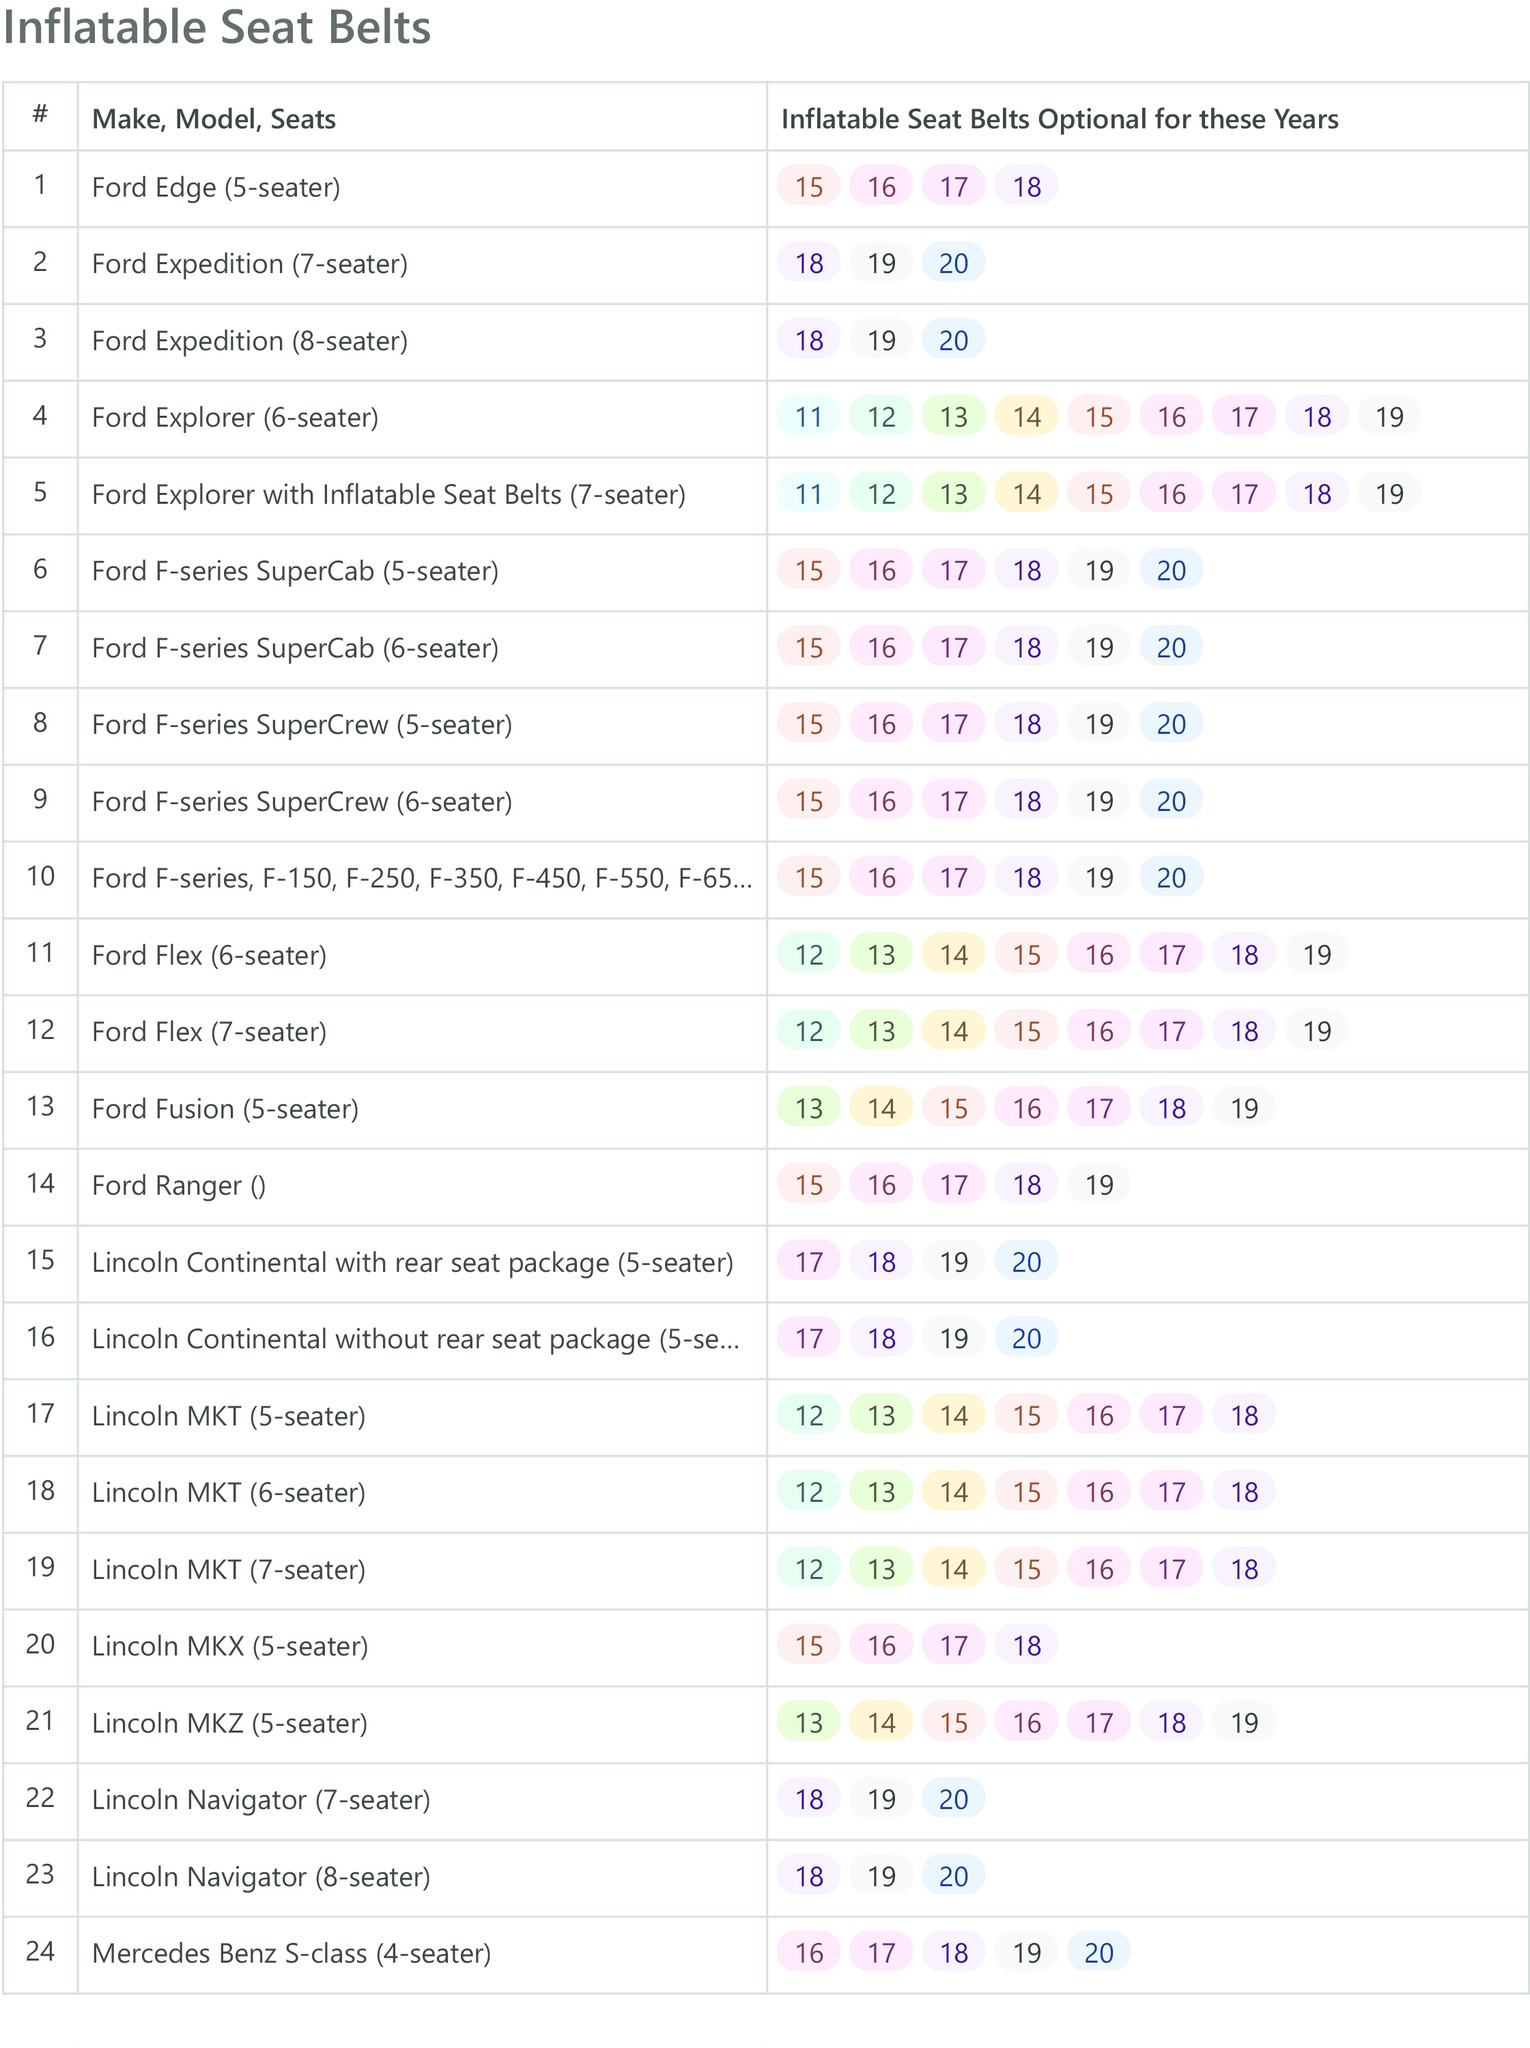The width and height of the screenshot is (1530, 2048).
Task: Select the 20 badge in Ford Expedition (7-seater) row
Action: pyautogui.click(x=954, y=264)
